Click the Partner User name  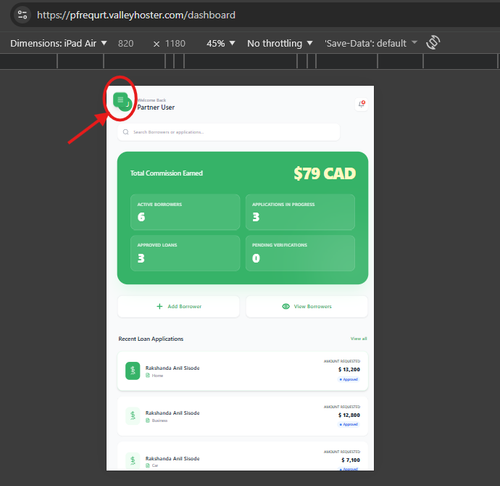click(x=156, y=107)
